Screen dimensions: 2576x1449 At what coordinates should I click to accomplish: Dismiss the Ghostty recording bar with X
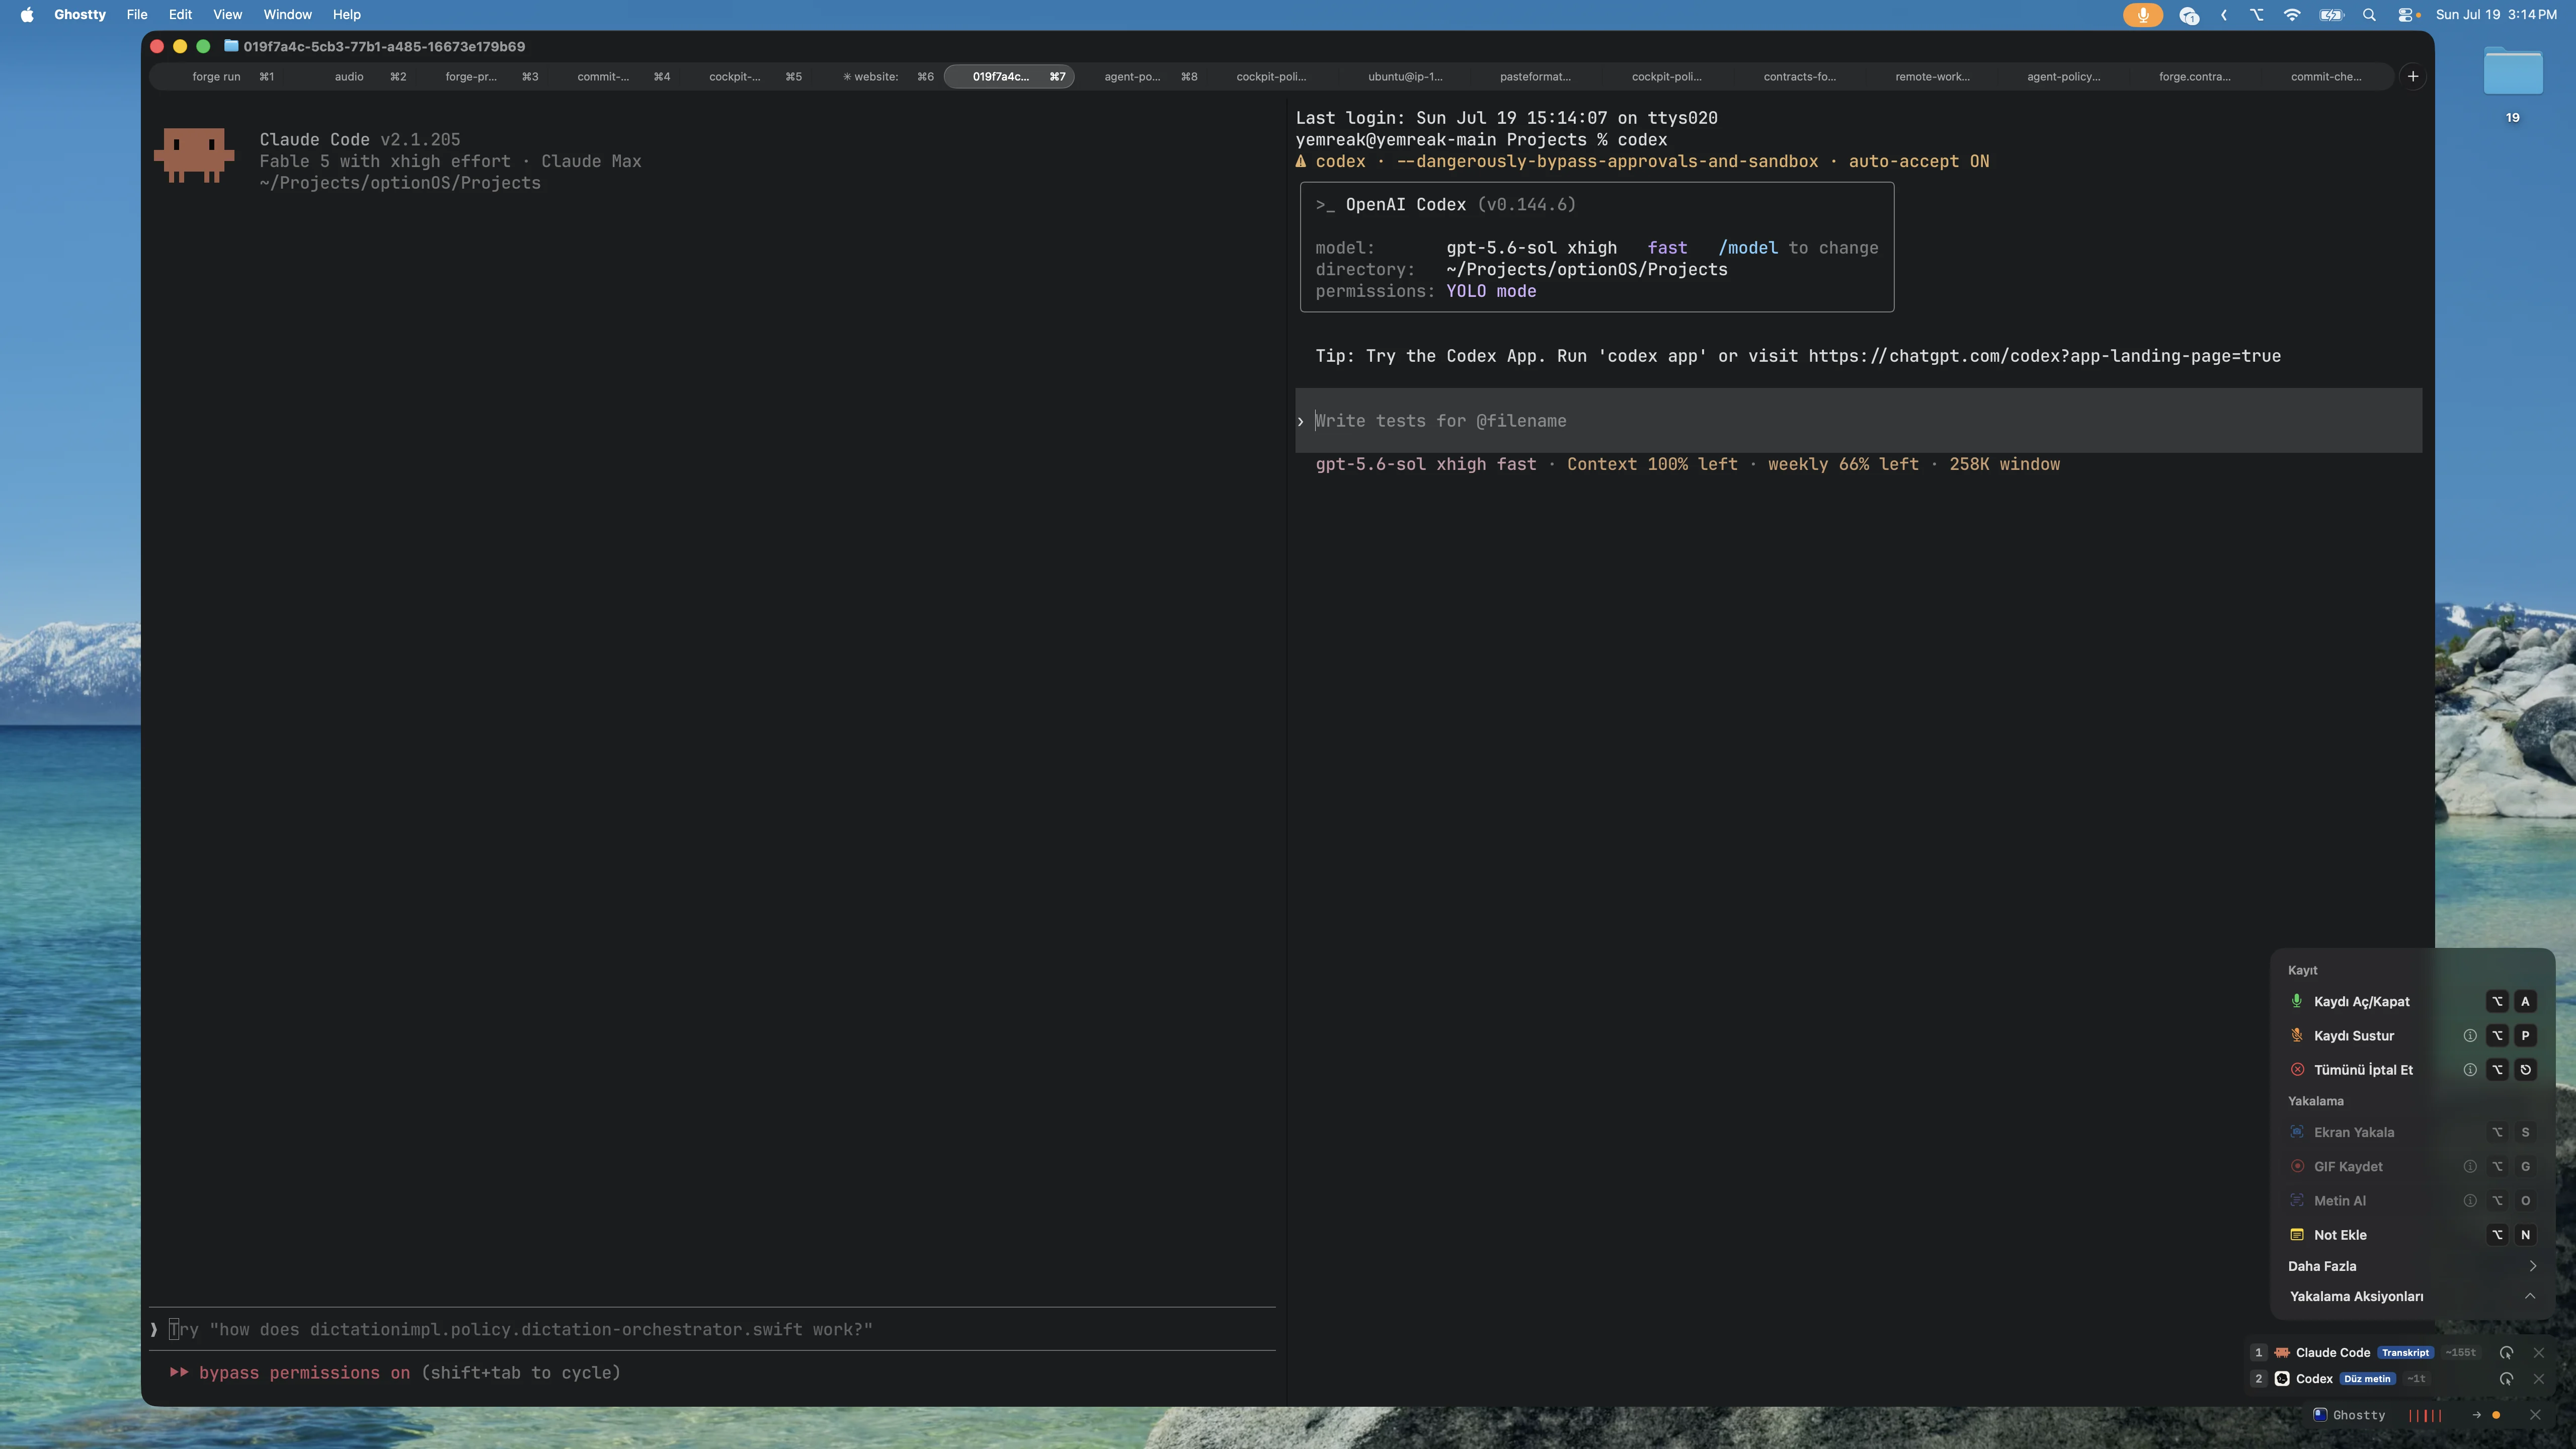tap(2535, 1415)
